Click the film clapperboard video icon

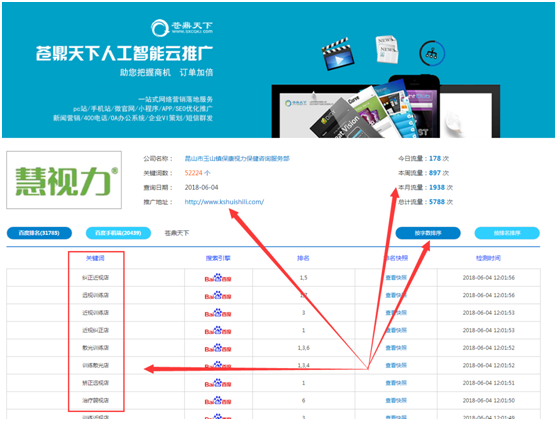tap(337, 54)
